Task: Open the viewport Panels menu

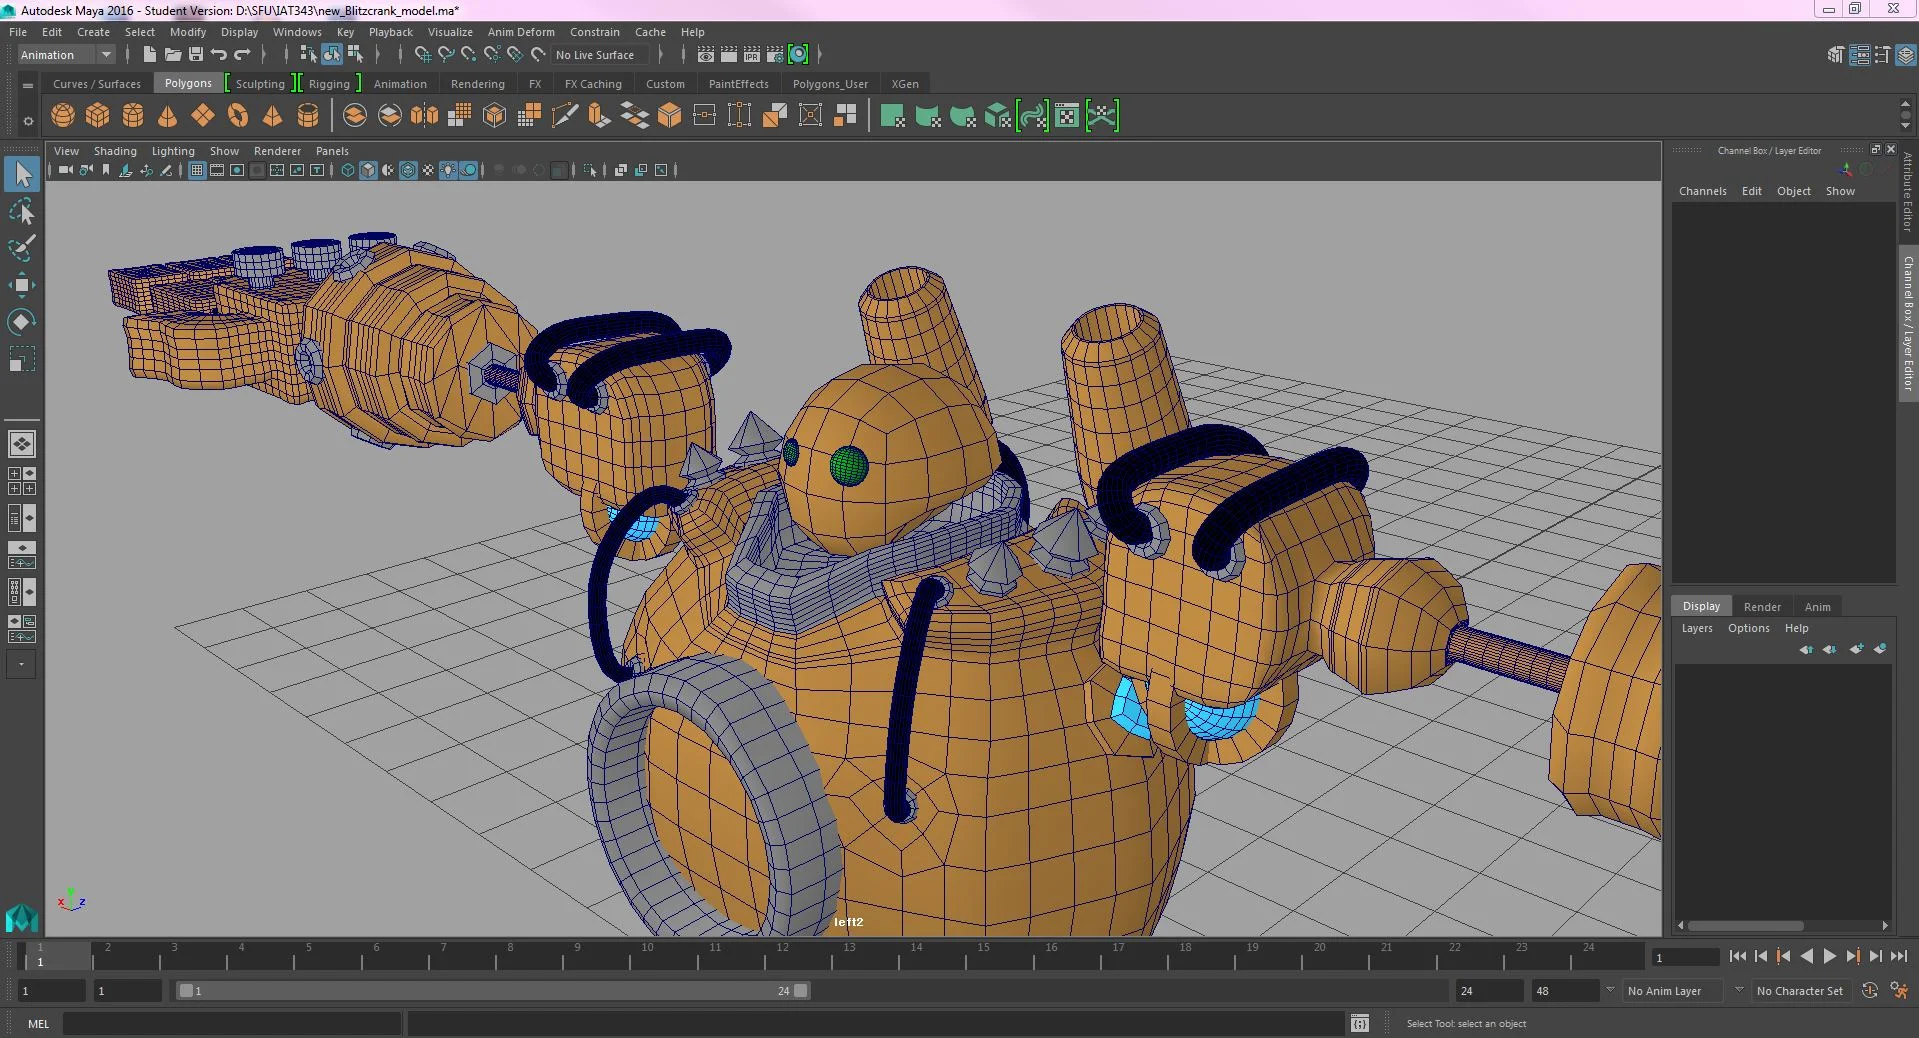Action: [332, 151]
